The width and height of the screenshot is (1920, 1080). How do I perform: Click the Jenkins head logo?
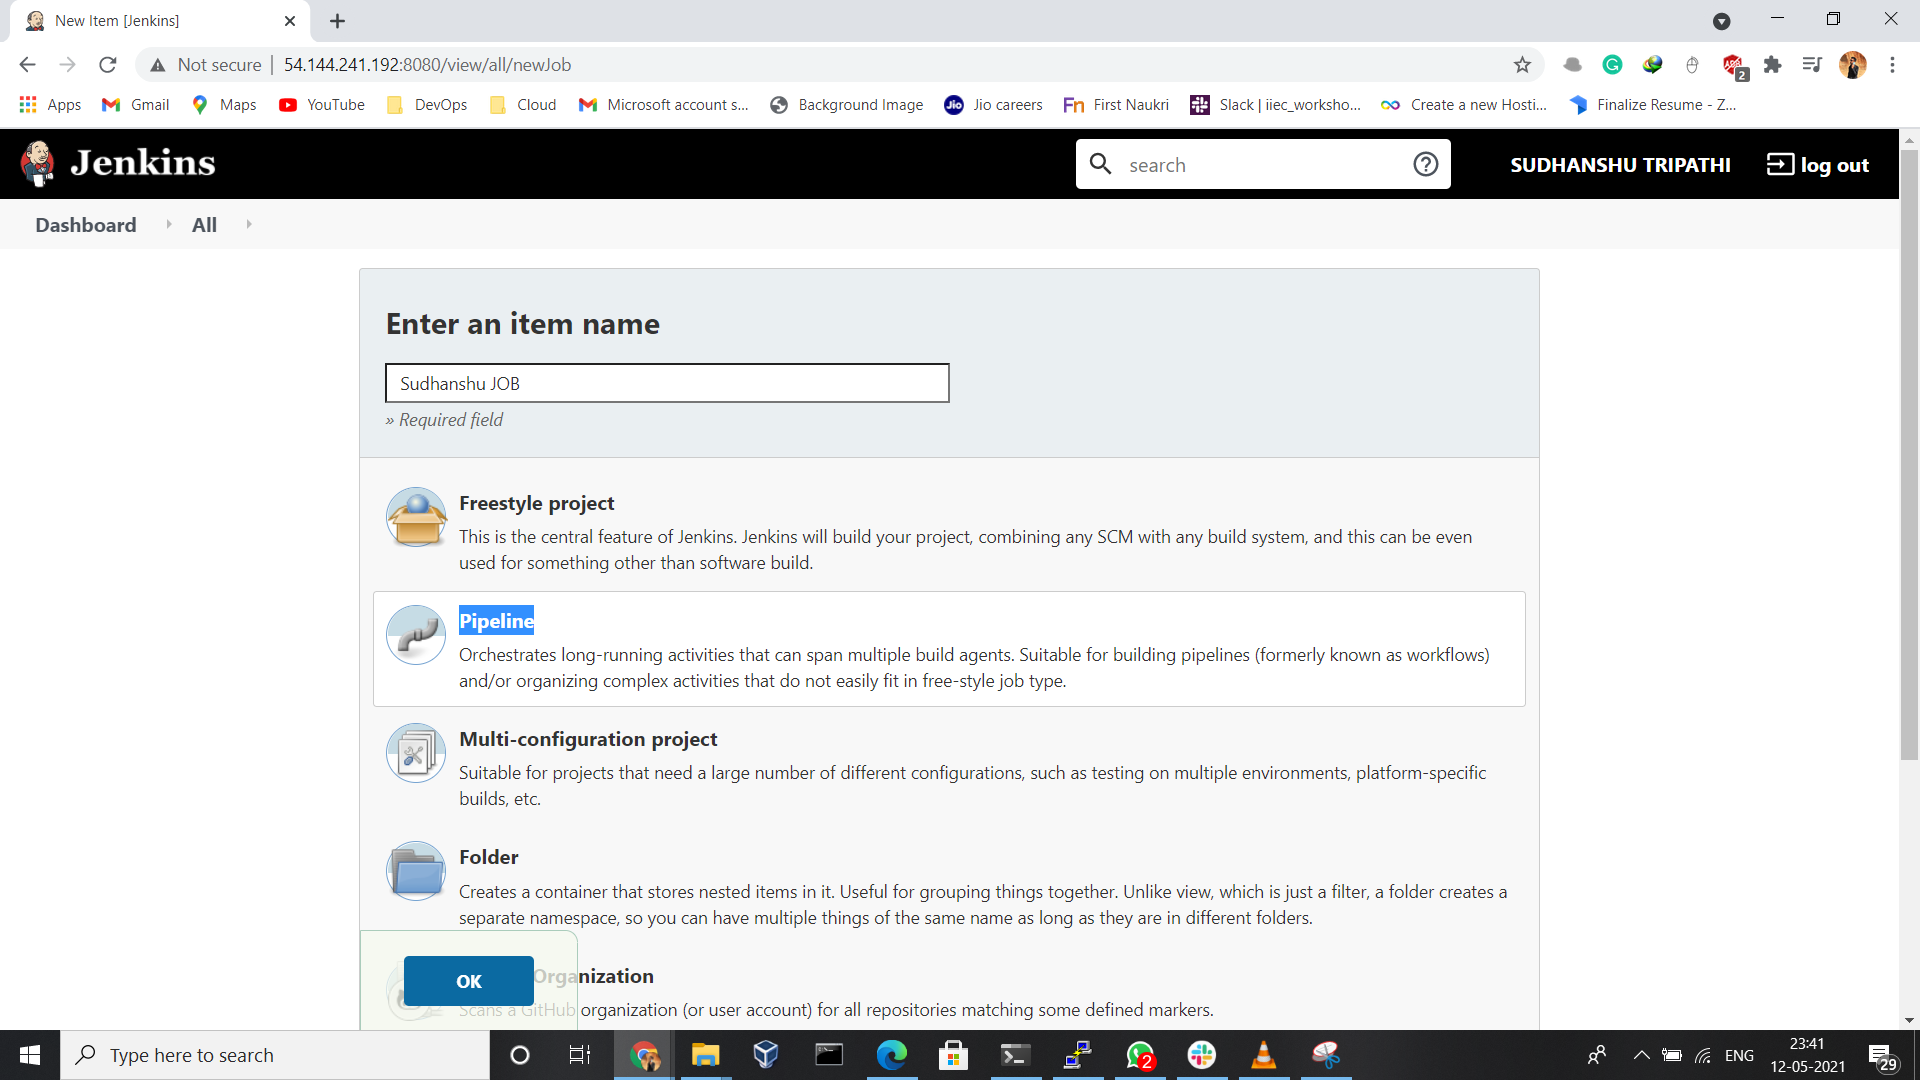[37, 163]
